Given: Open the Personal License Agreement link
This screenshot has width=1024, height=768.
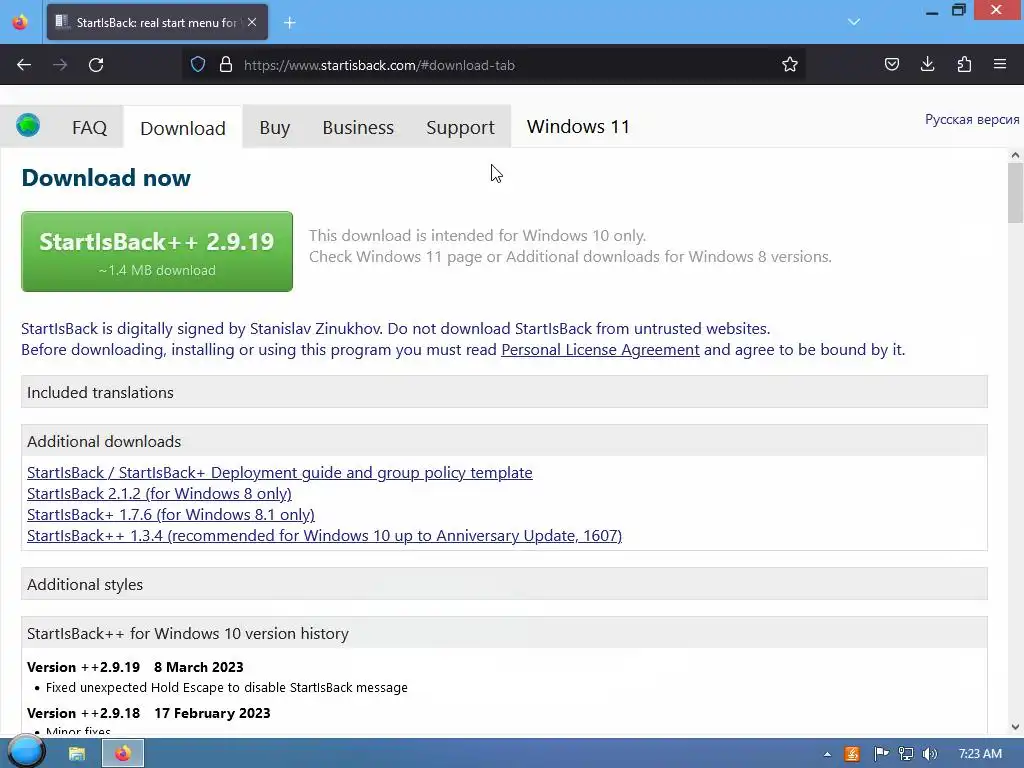Looking at the screenshot, I should point(600,350).
